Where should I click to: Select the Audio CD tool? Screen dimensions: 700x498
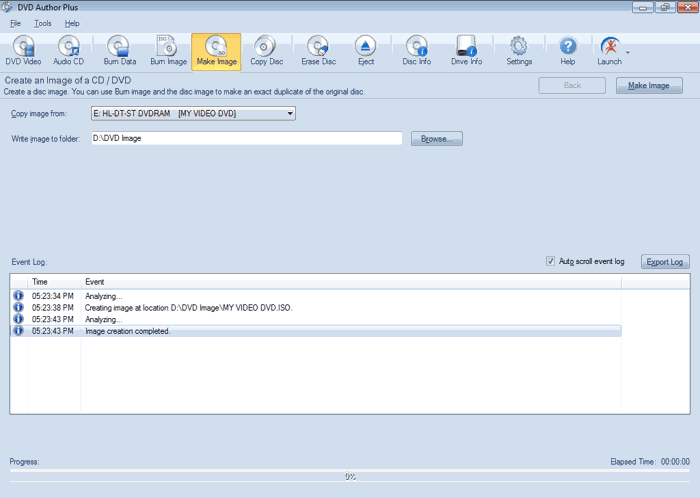68,50
